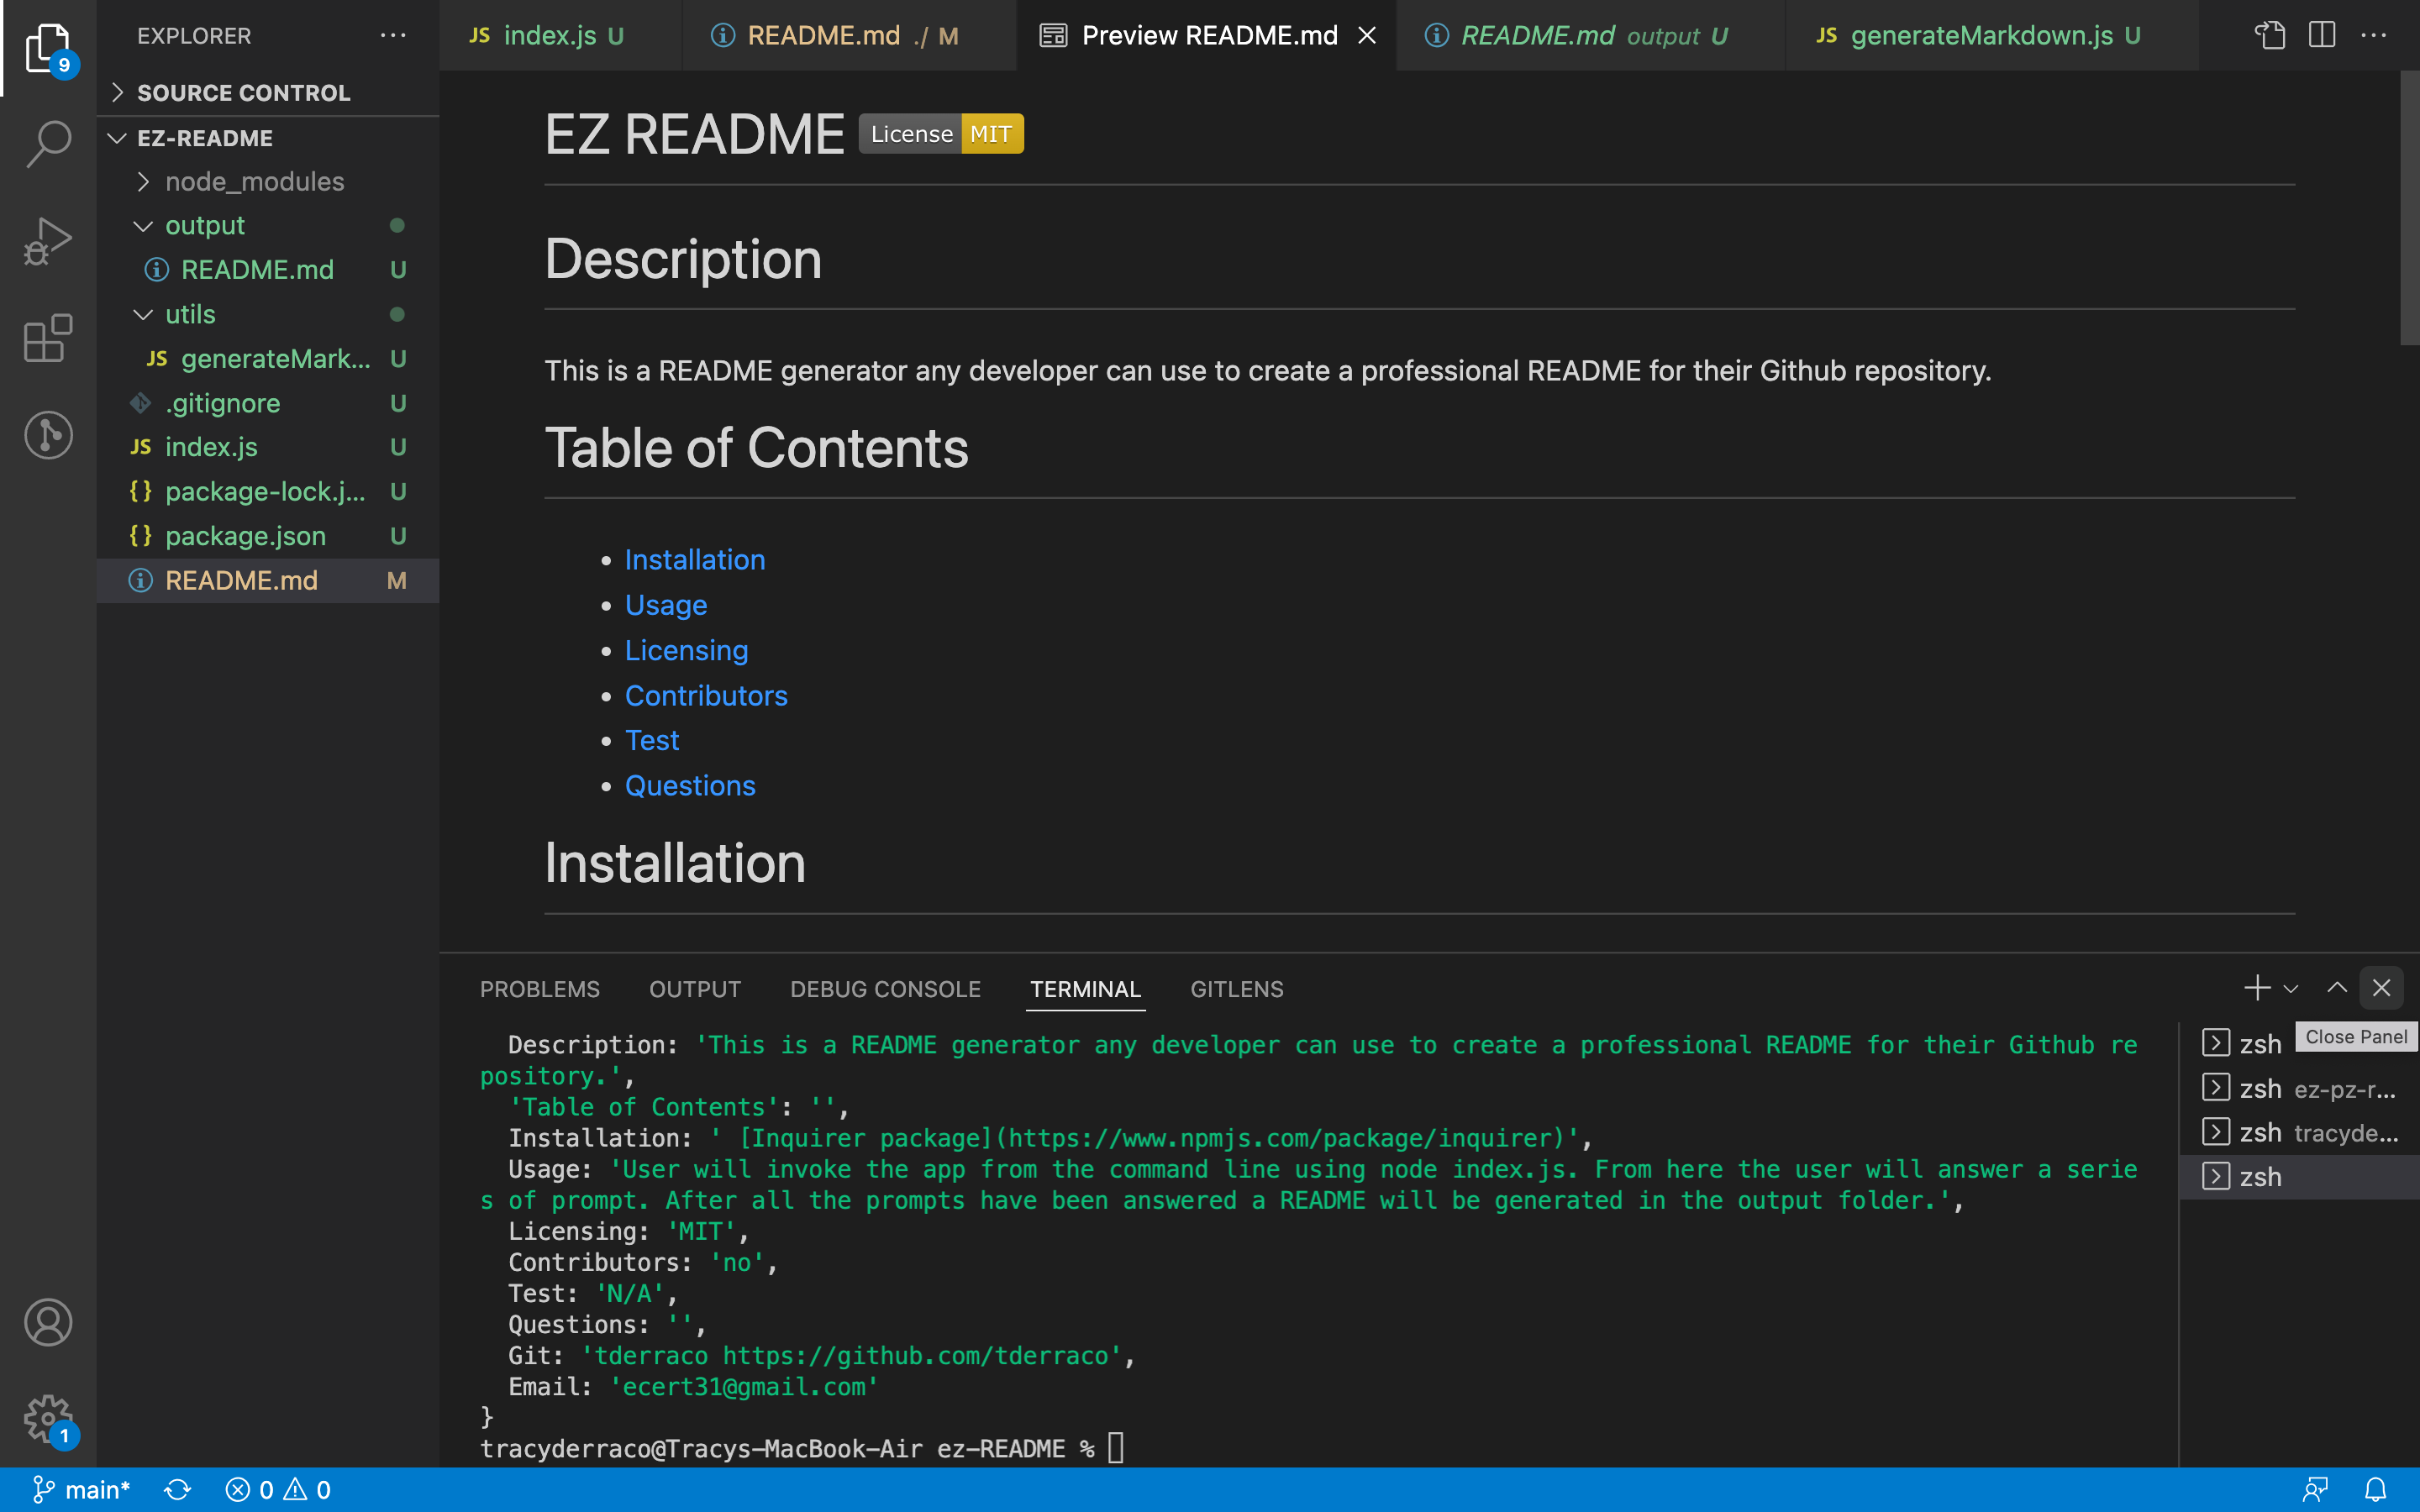The width and height of the screenshot is (2420, 1512).
Task: Synchronize changes in status bar
Action: (178, 1490)
